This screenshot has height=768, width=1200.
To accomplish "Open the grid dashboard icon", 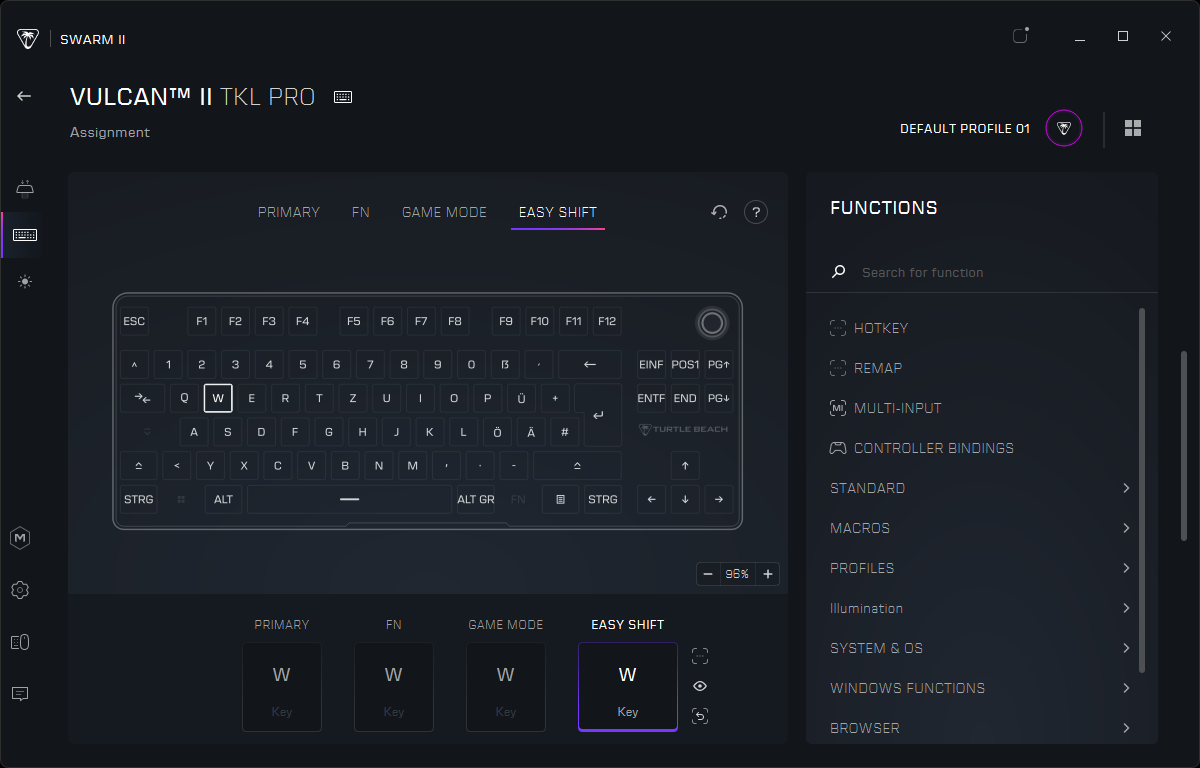I will [x=1133, y=128].
